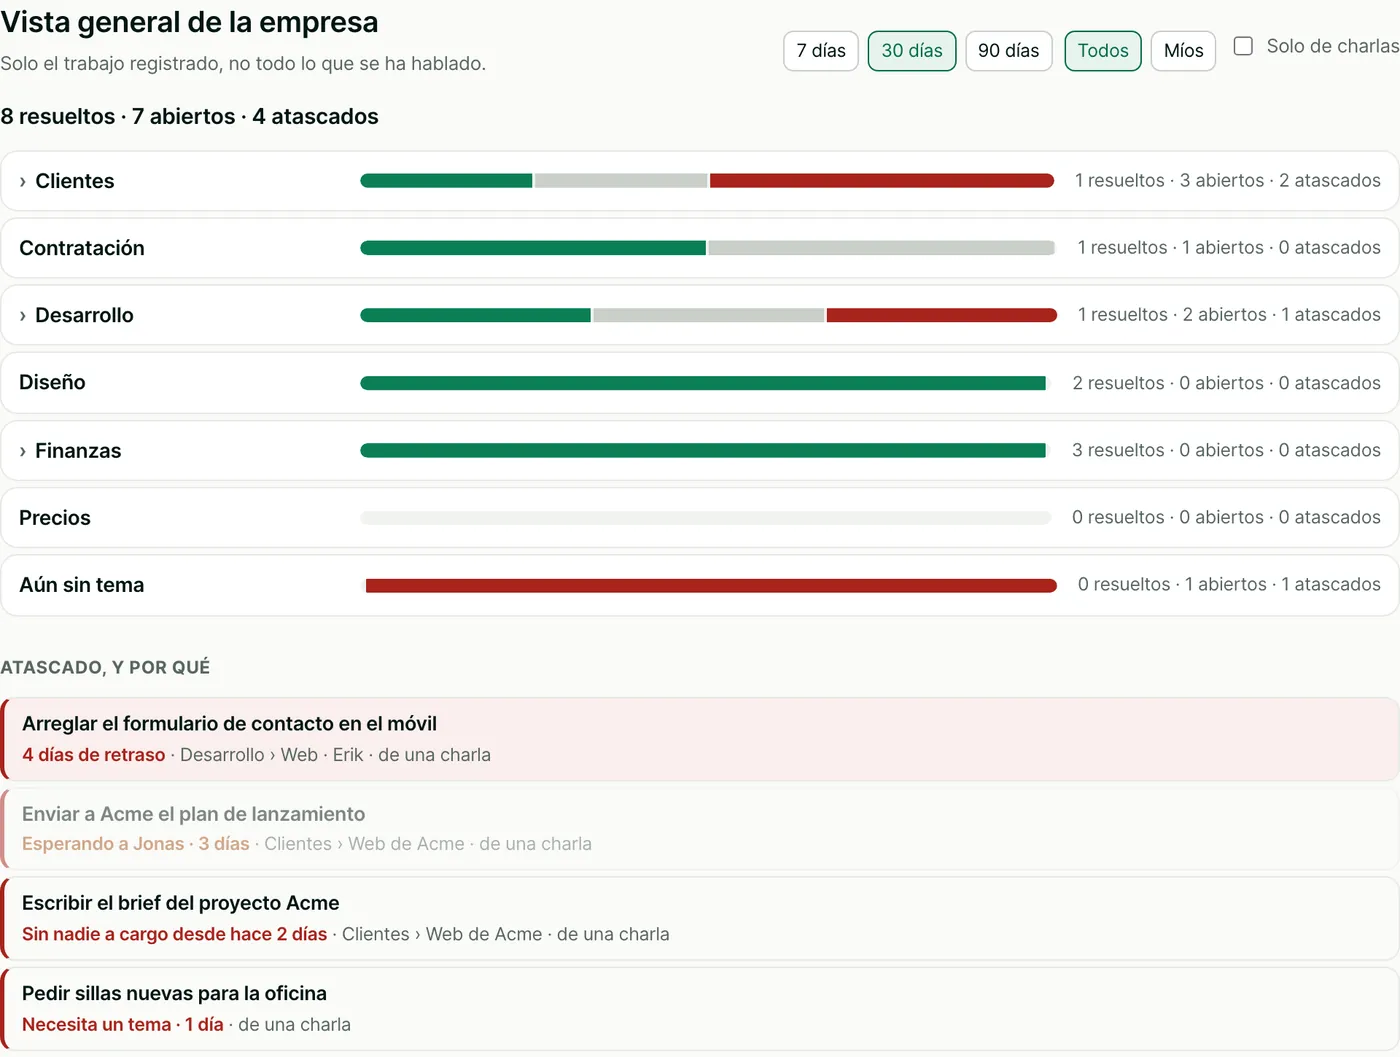Click the Clientes red stuck bar segment

(882, 181)
